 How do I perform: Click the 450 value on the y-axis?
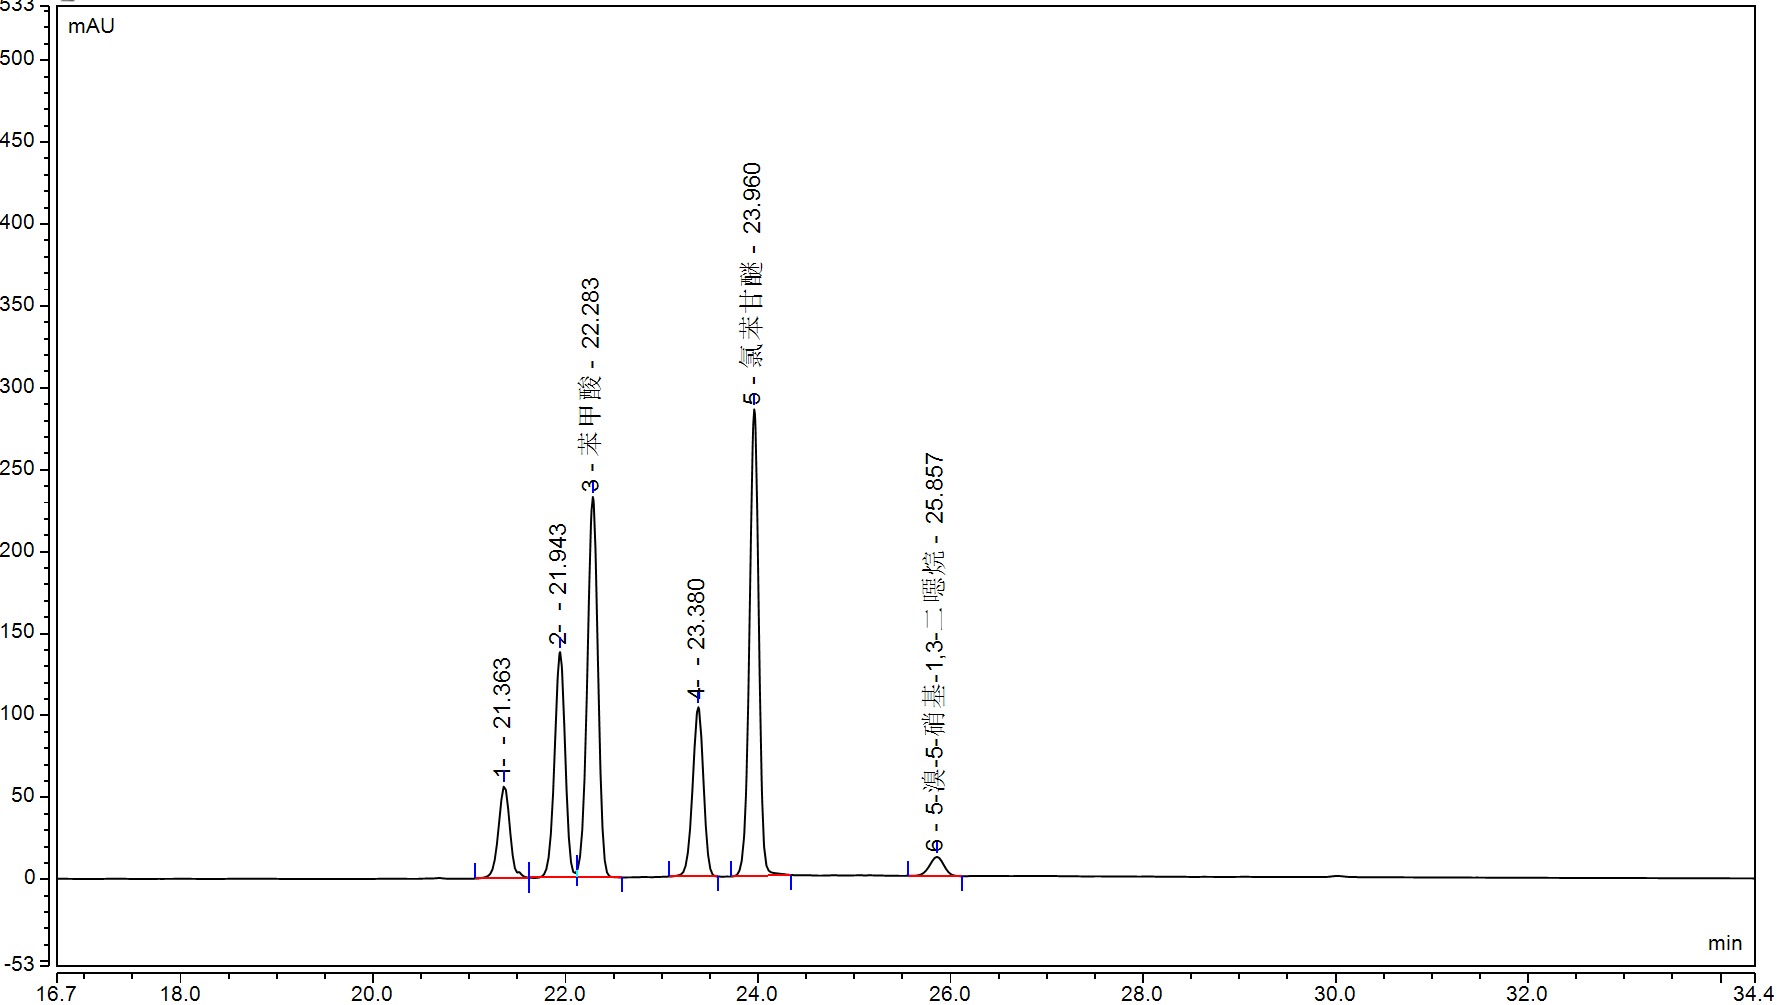tap(18, 140)
